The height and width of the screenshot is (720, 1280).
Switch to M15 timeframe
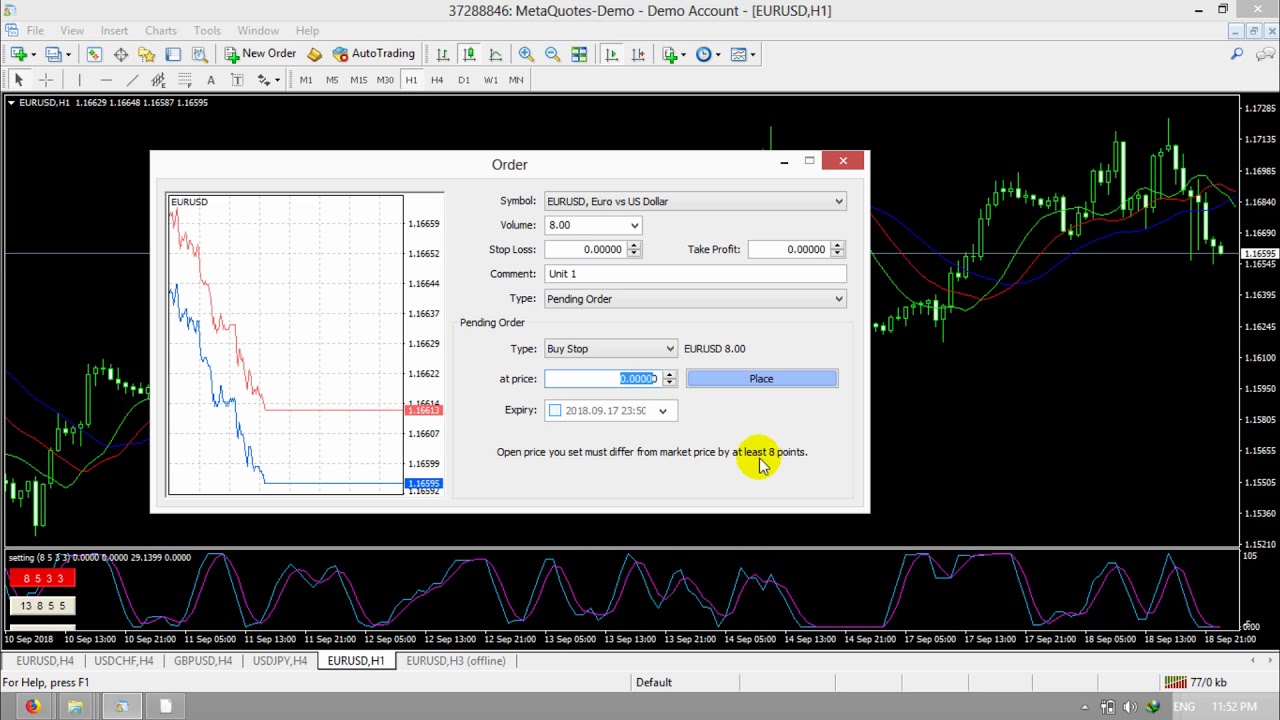(x=358, y=80)
